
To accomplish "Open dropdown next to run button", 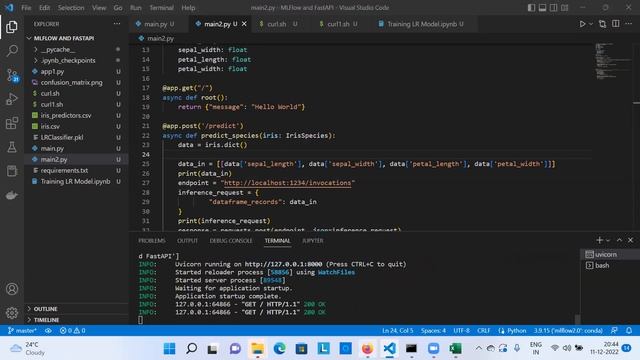I will (591, 24).
